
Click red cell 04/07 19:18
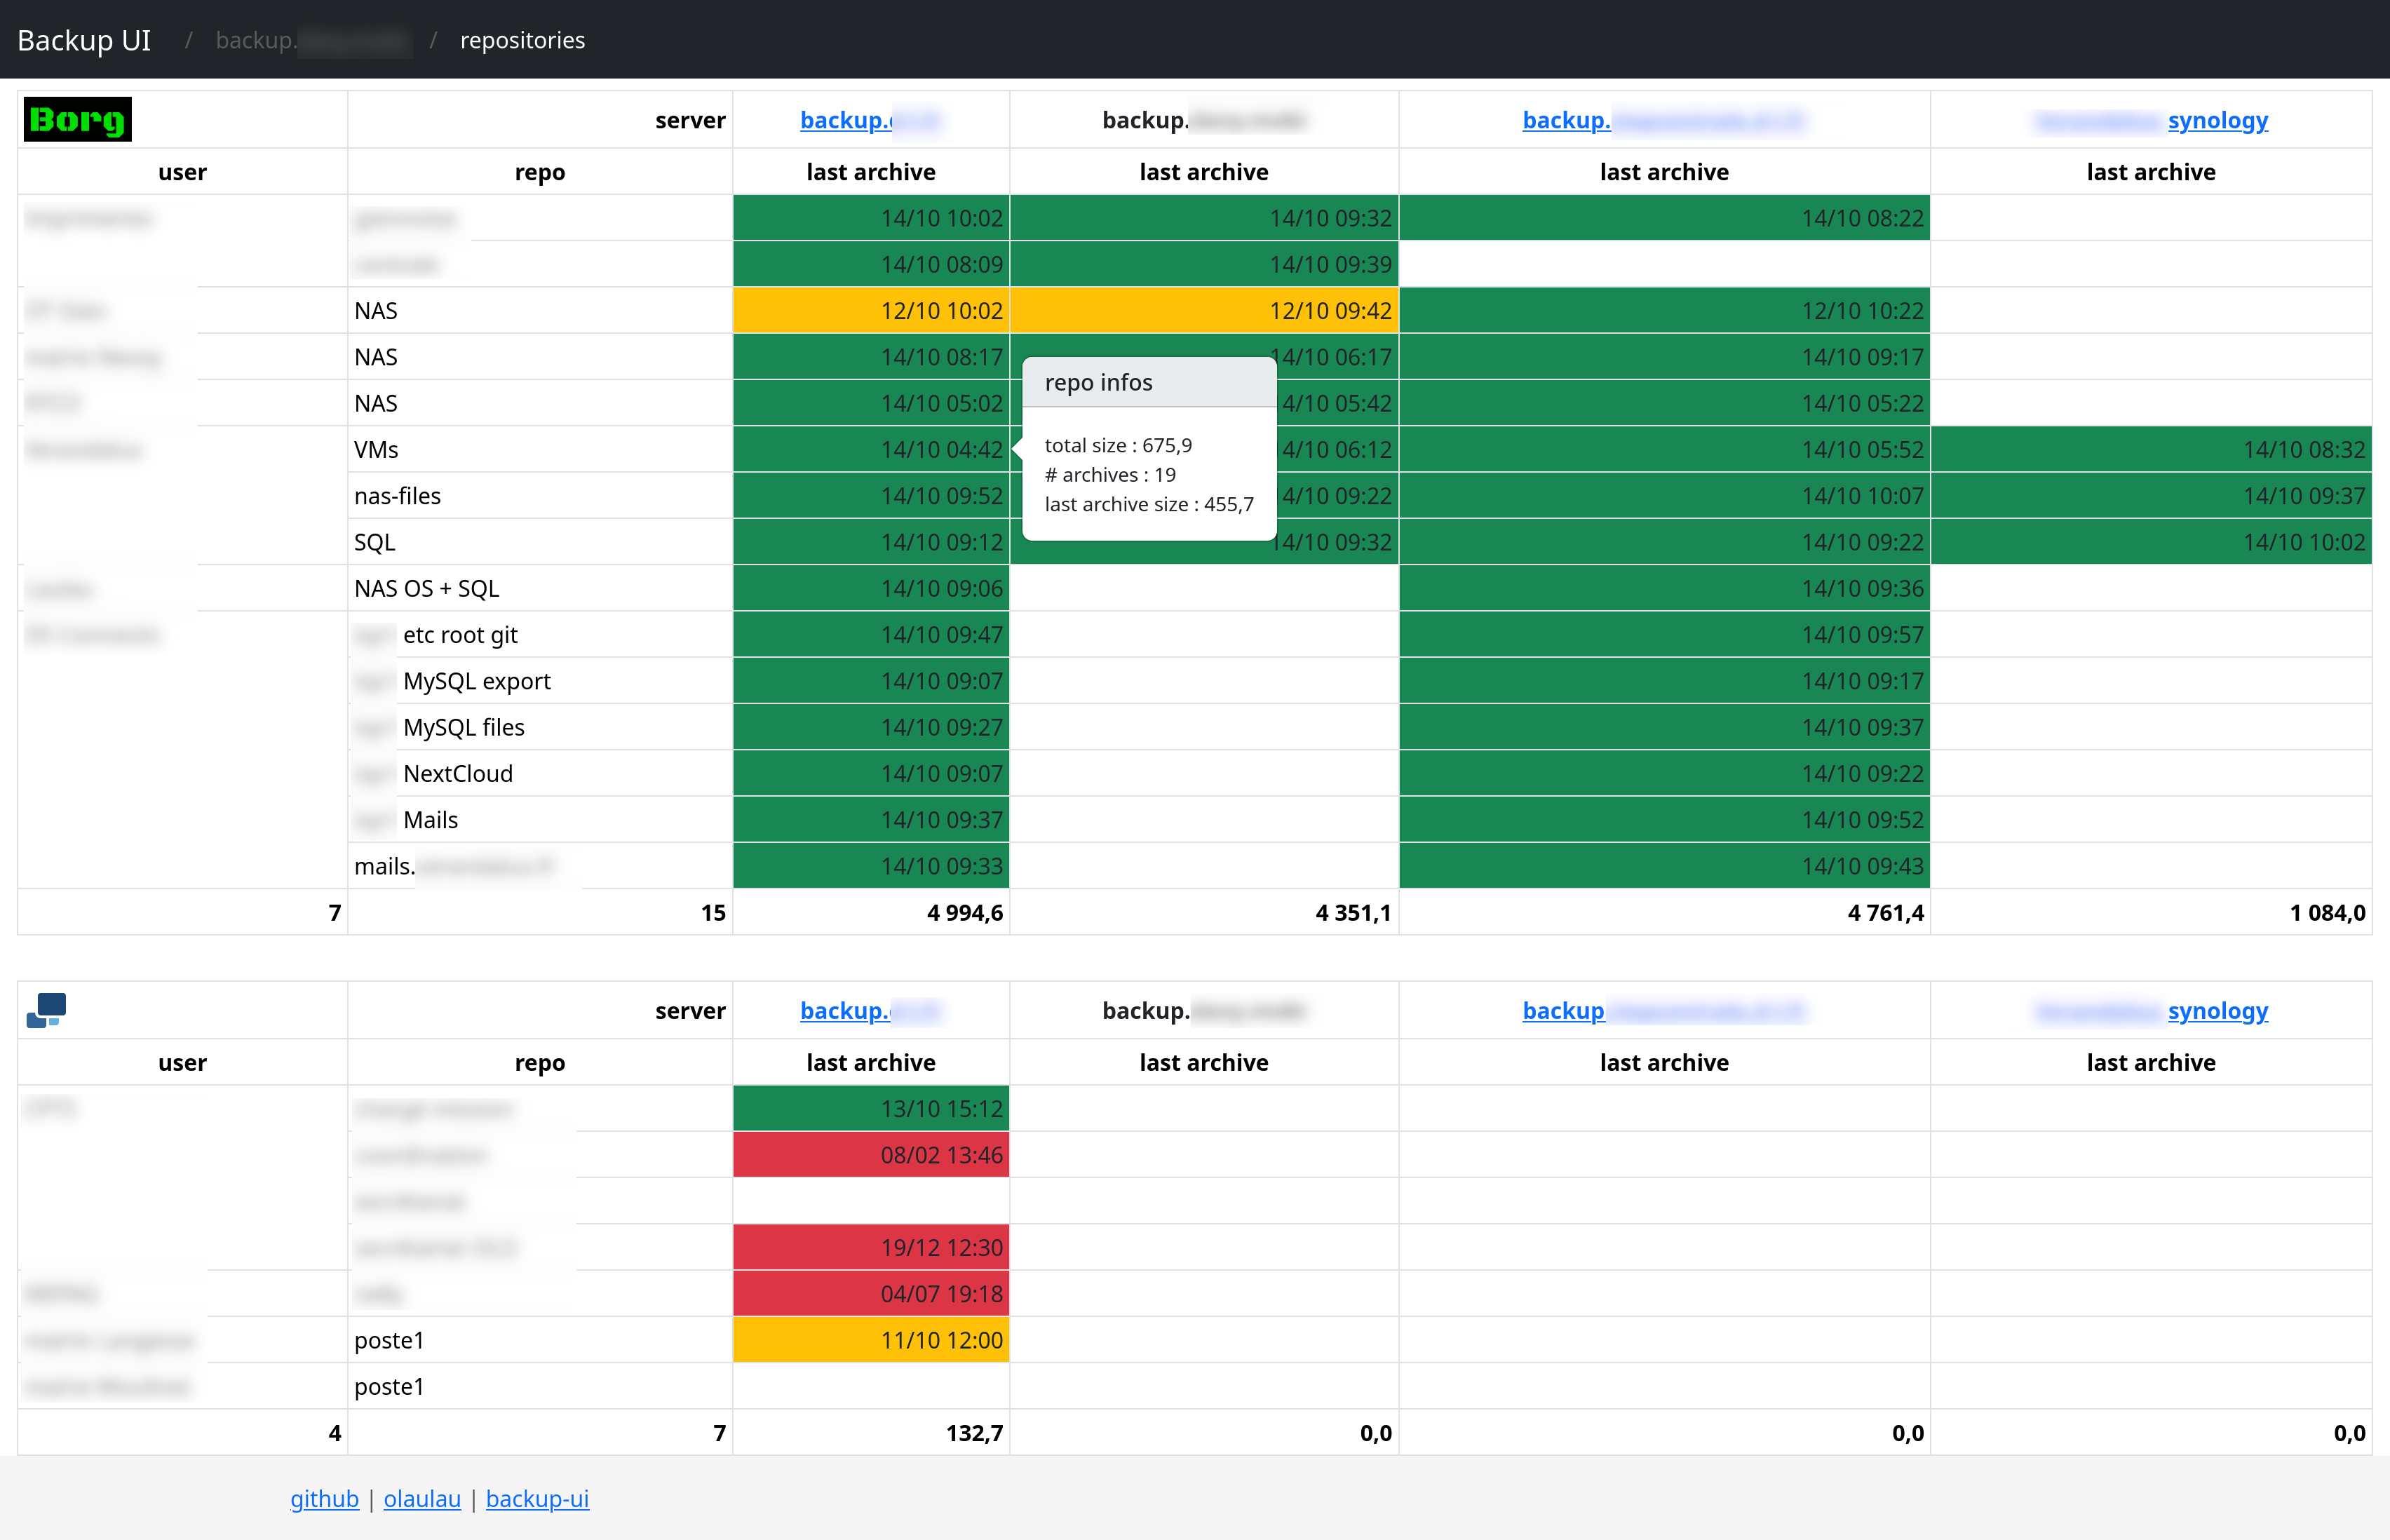tap(871, 1294)
